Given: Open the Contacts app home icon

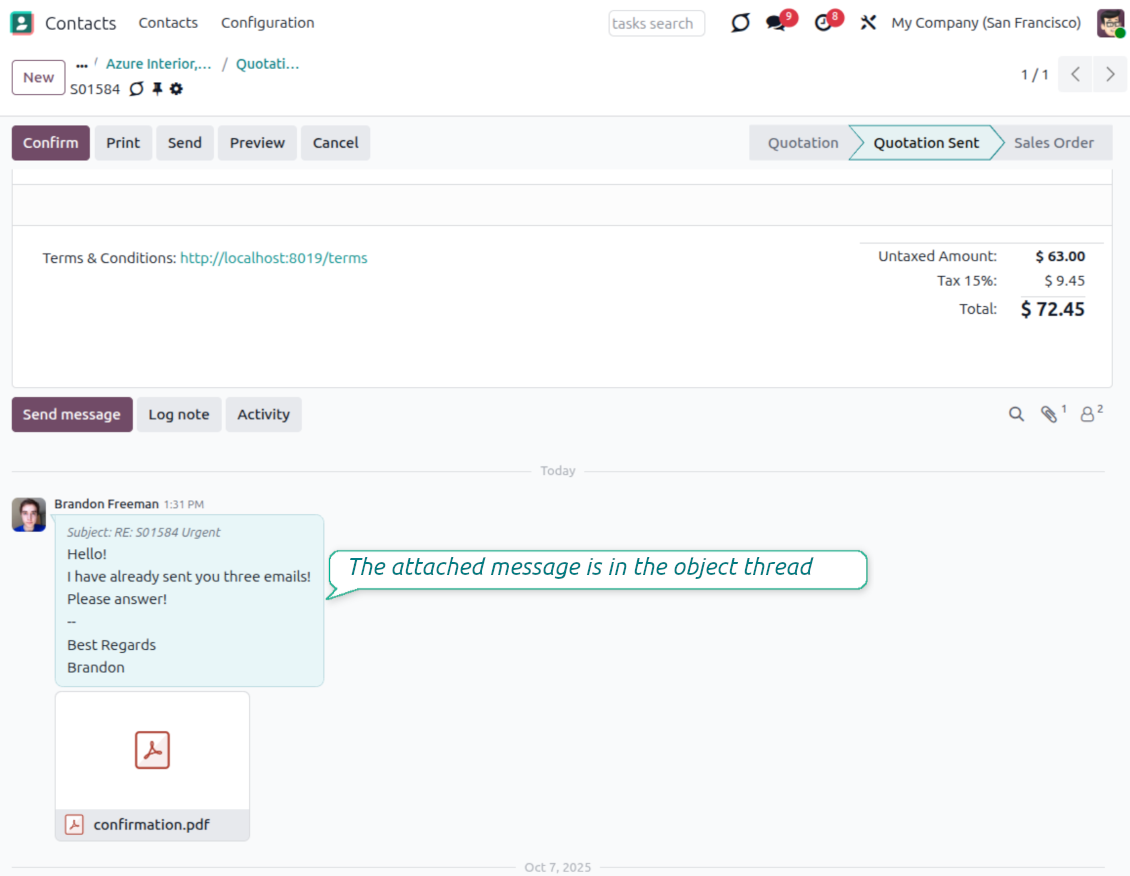Looking at the screenshot, I should [22, 23].
